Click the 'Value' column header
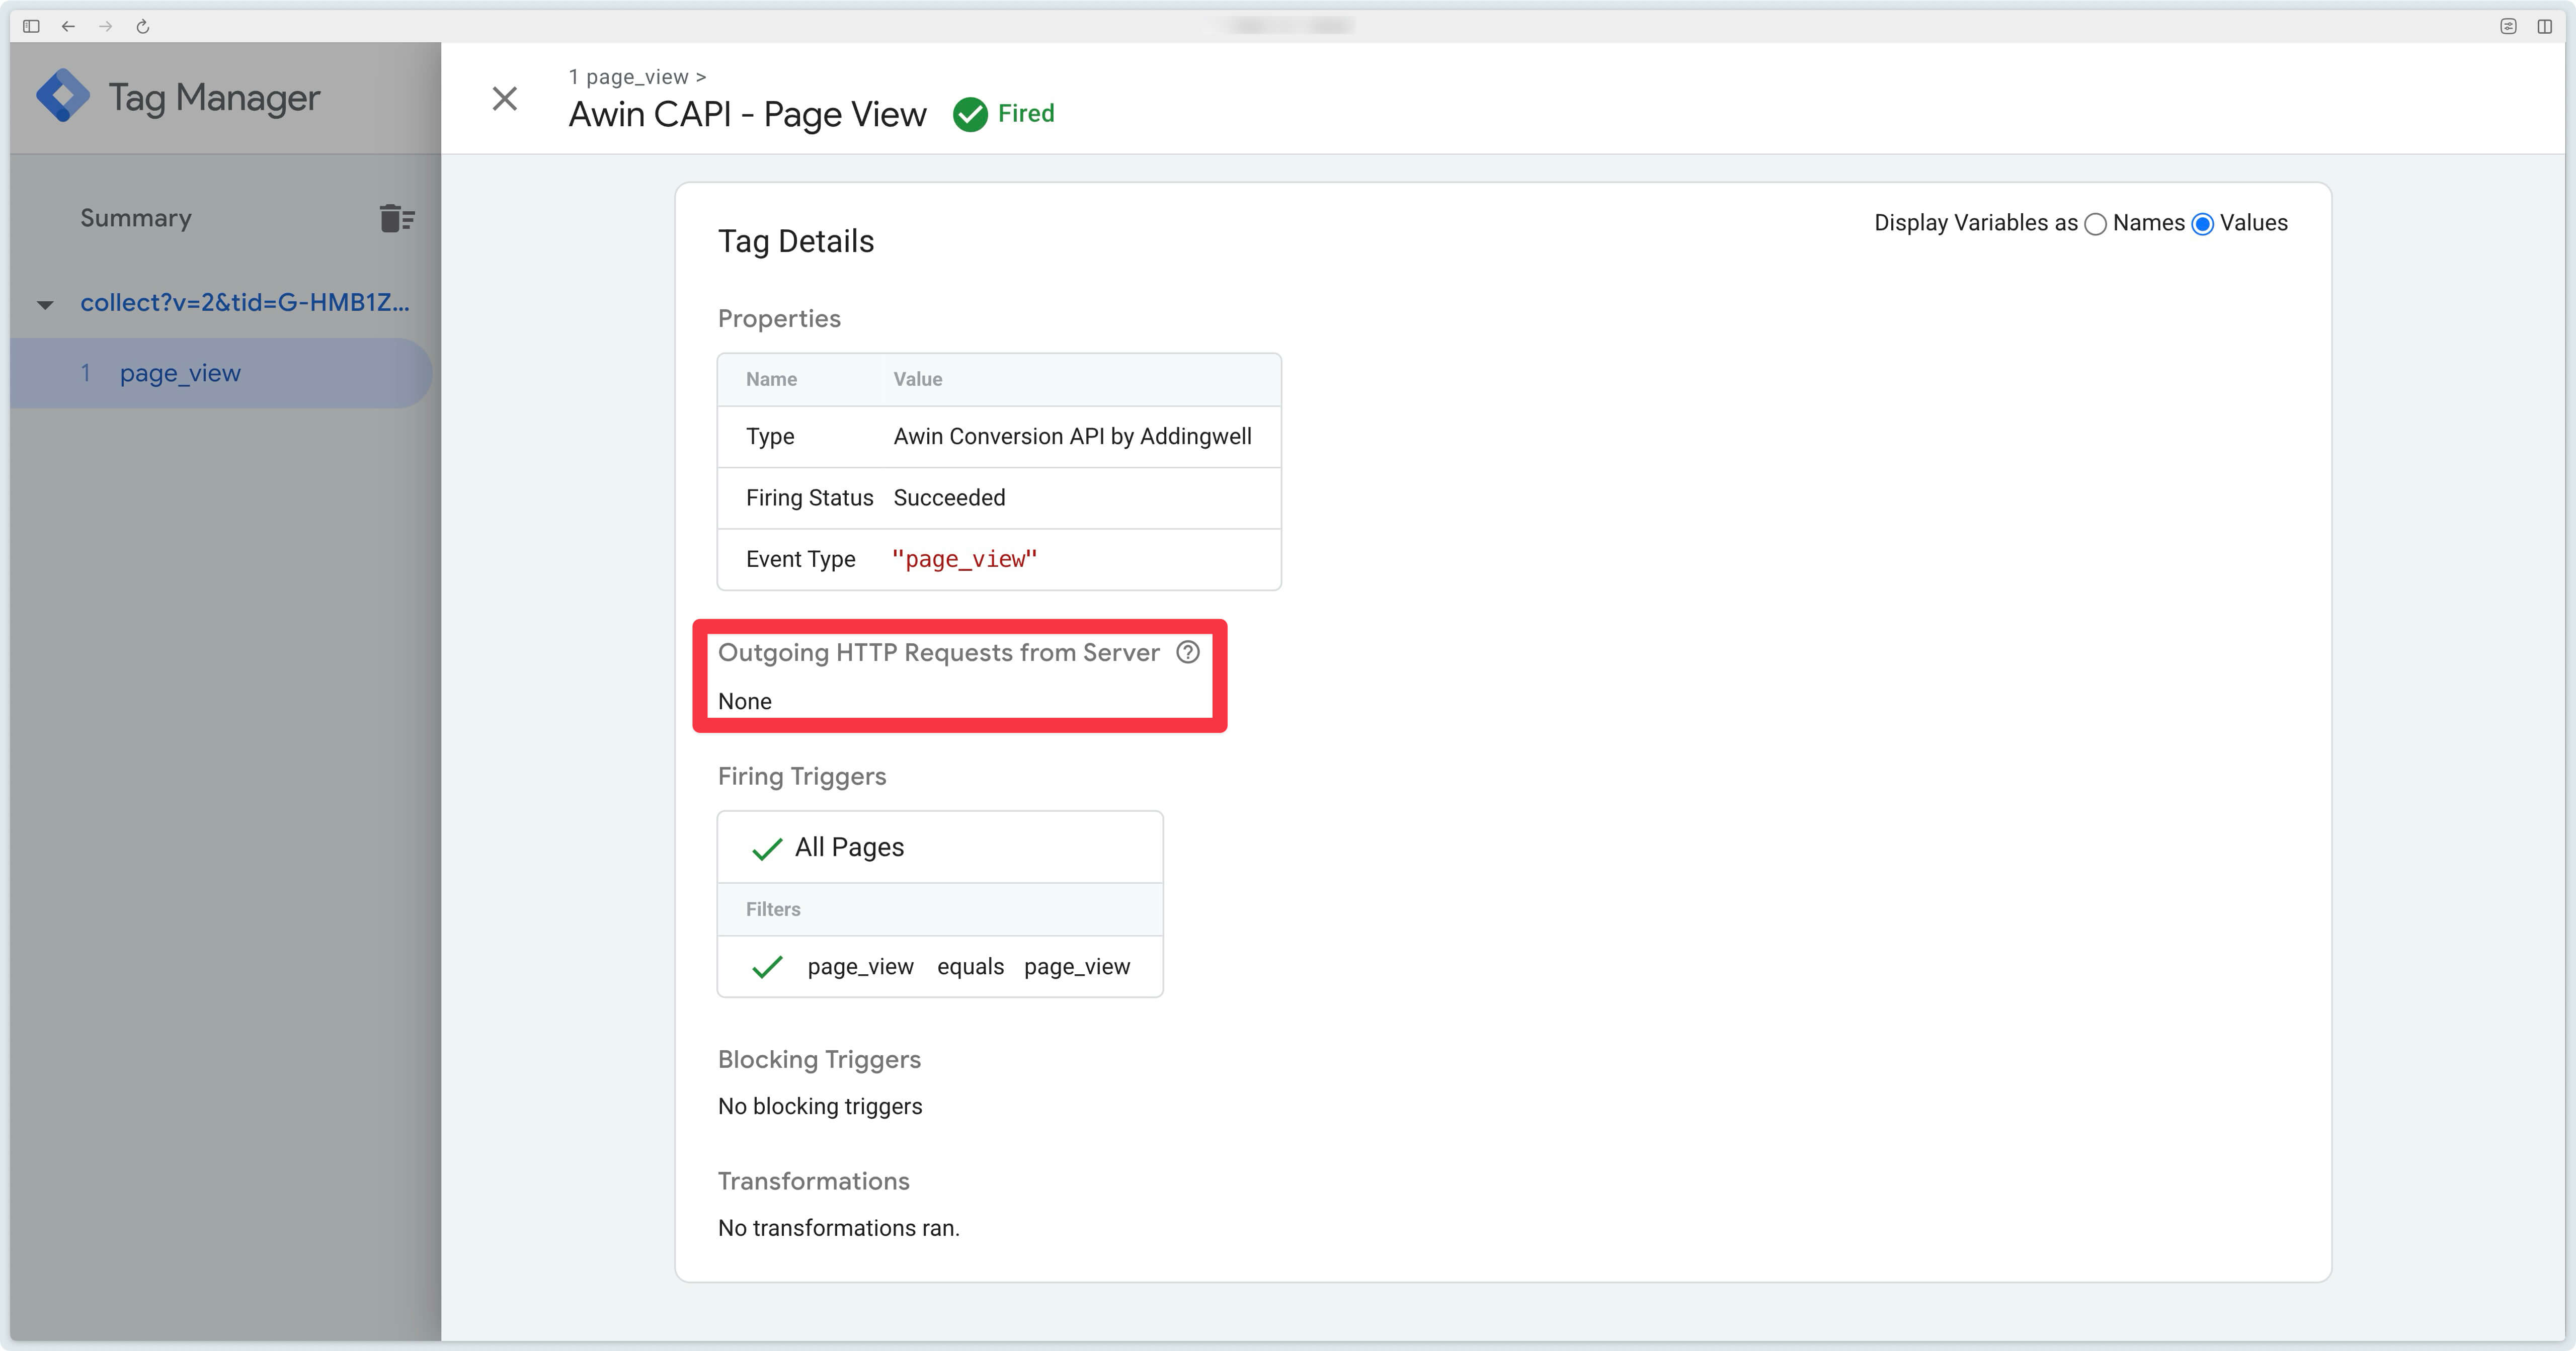This screenshot has height=1351, width=2576. tap(918, 379)
